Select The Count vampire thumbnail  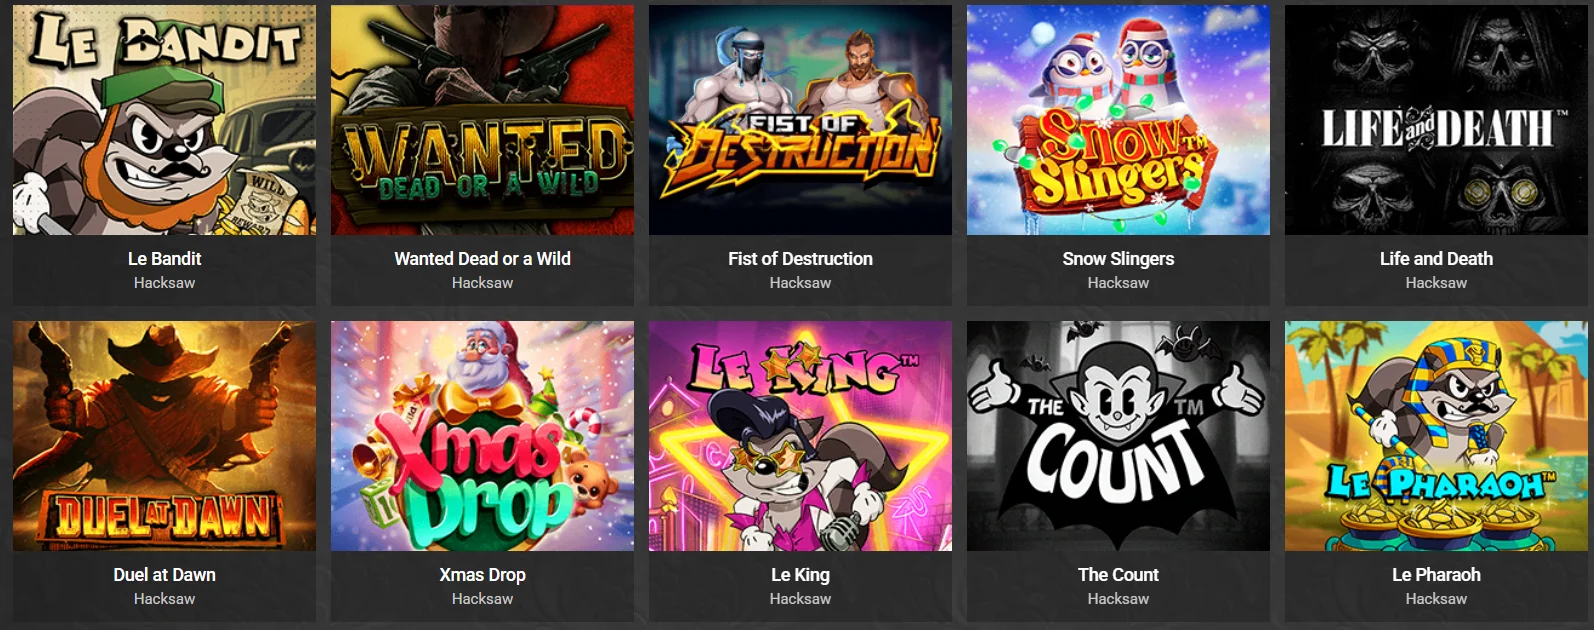[x=1118, y=436]
